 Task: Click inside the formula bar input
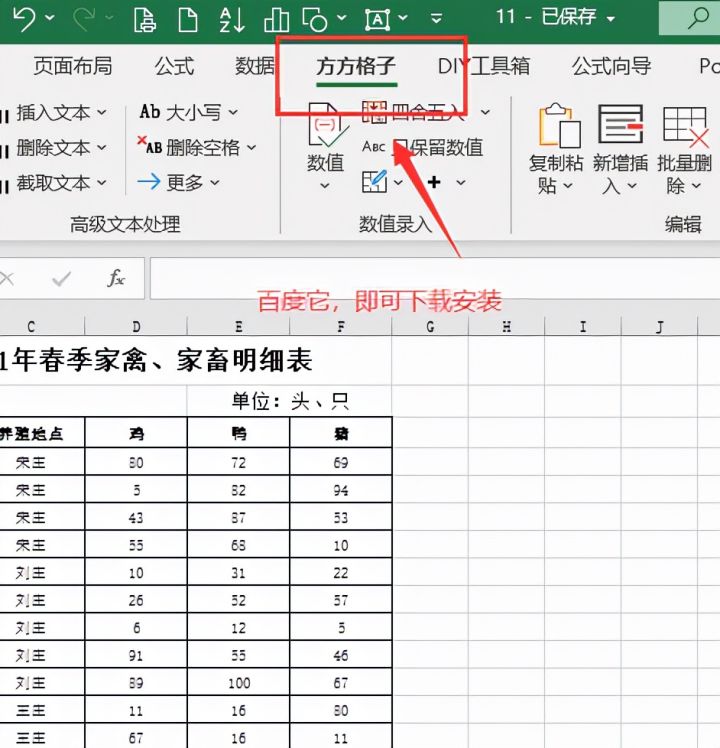coord(435,279)
